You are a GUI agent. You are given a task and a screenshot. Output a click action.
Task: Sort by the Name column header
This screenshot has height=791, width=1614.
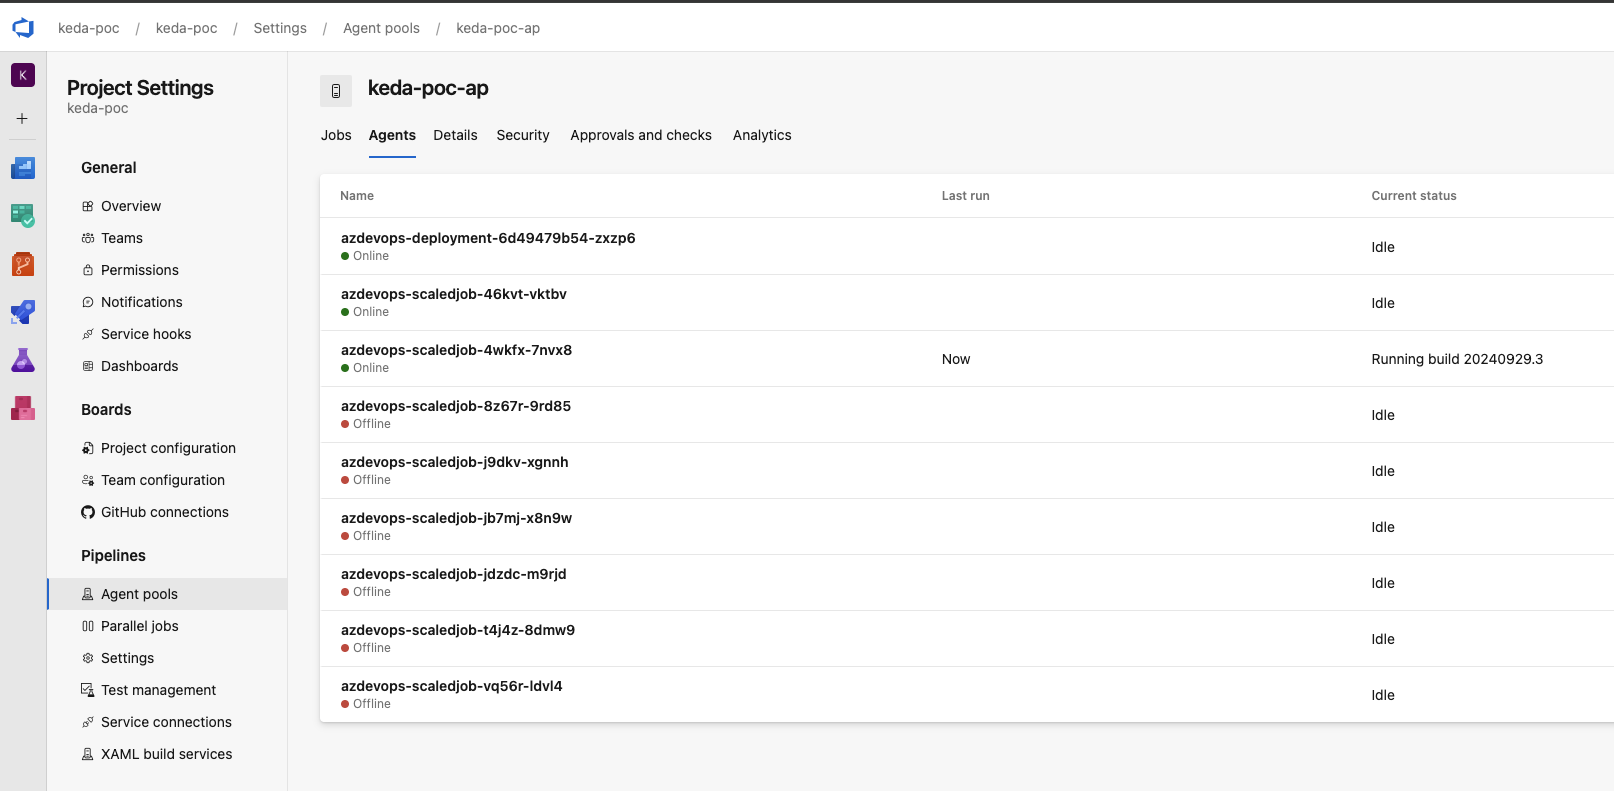coord(357,196)
